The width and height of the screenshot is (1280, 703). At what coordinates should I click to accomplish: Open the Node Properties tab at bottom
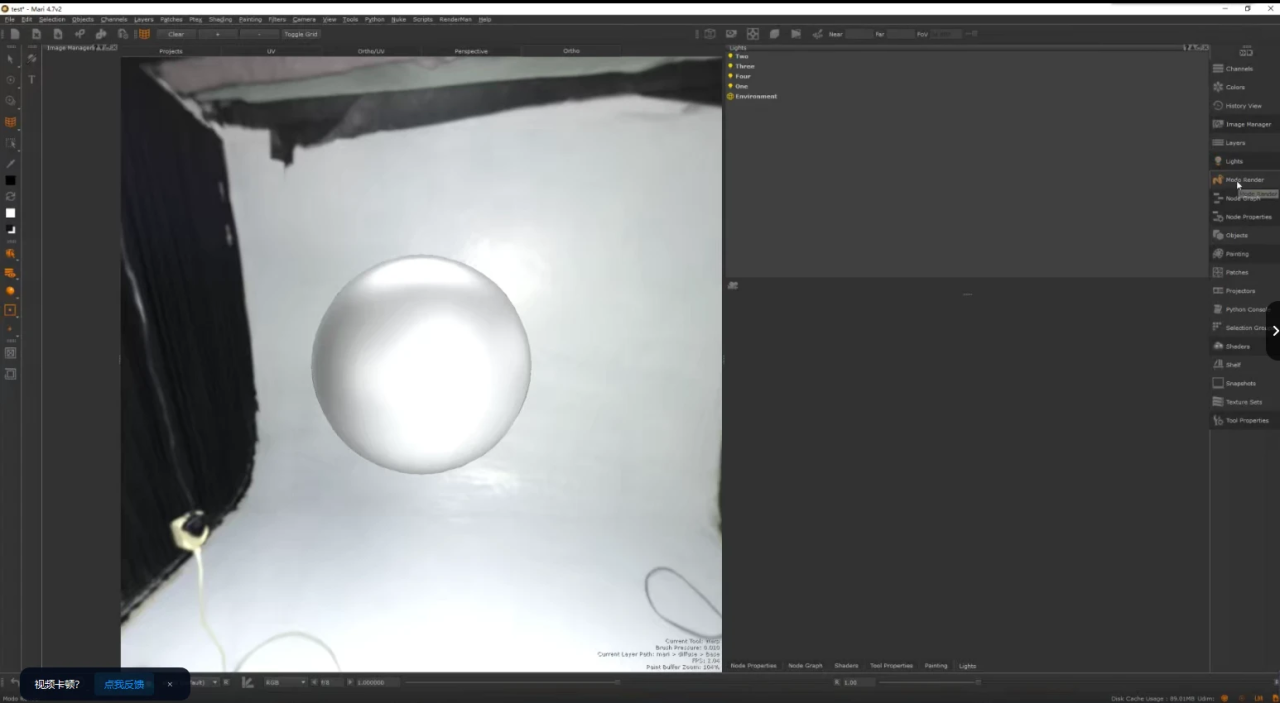pyautogui.click(x=753, y=666)
